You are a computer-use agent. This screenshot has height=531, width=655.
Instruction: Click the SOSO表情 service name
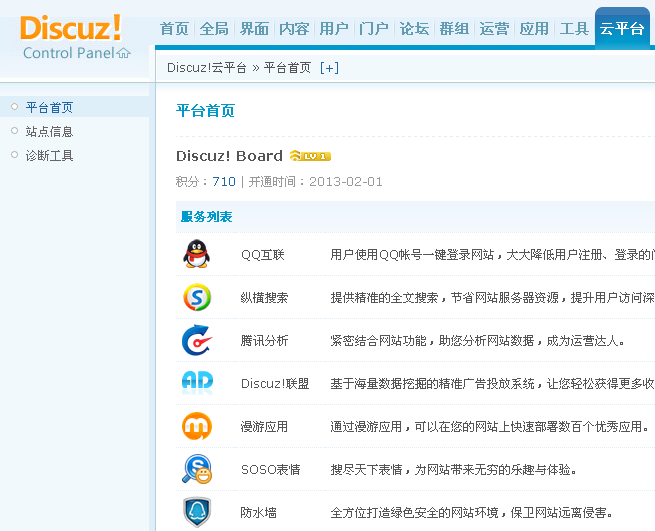[271, 470]
